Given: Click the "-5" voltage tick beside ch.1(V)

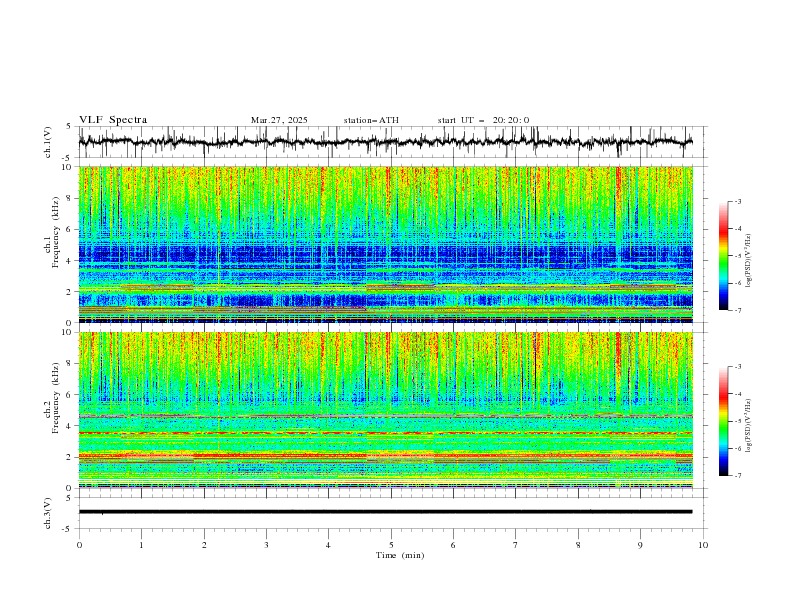Looking at the screenshot, I should point(67,158).
